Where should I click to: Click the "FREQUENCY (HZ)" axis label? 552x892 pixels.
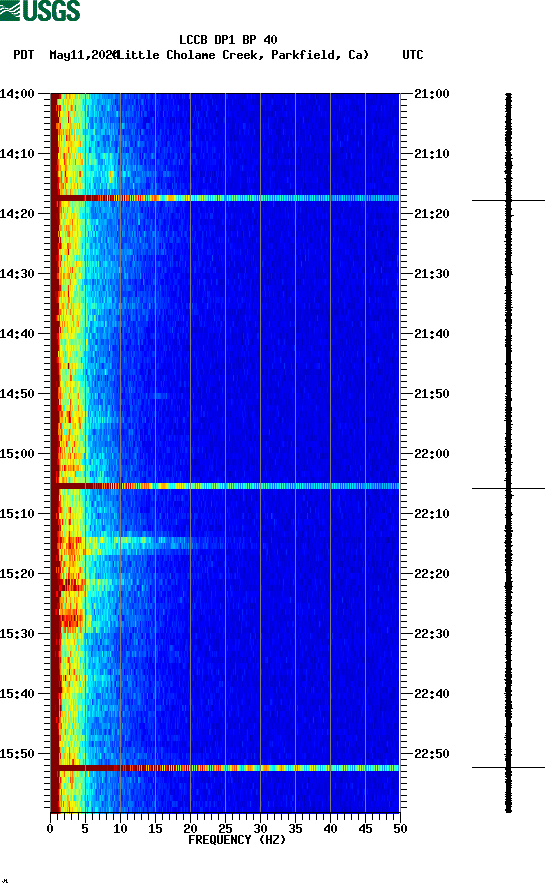point(237,840)
